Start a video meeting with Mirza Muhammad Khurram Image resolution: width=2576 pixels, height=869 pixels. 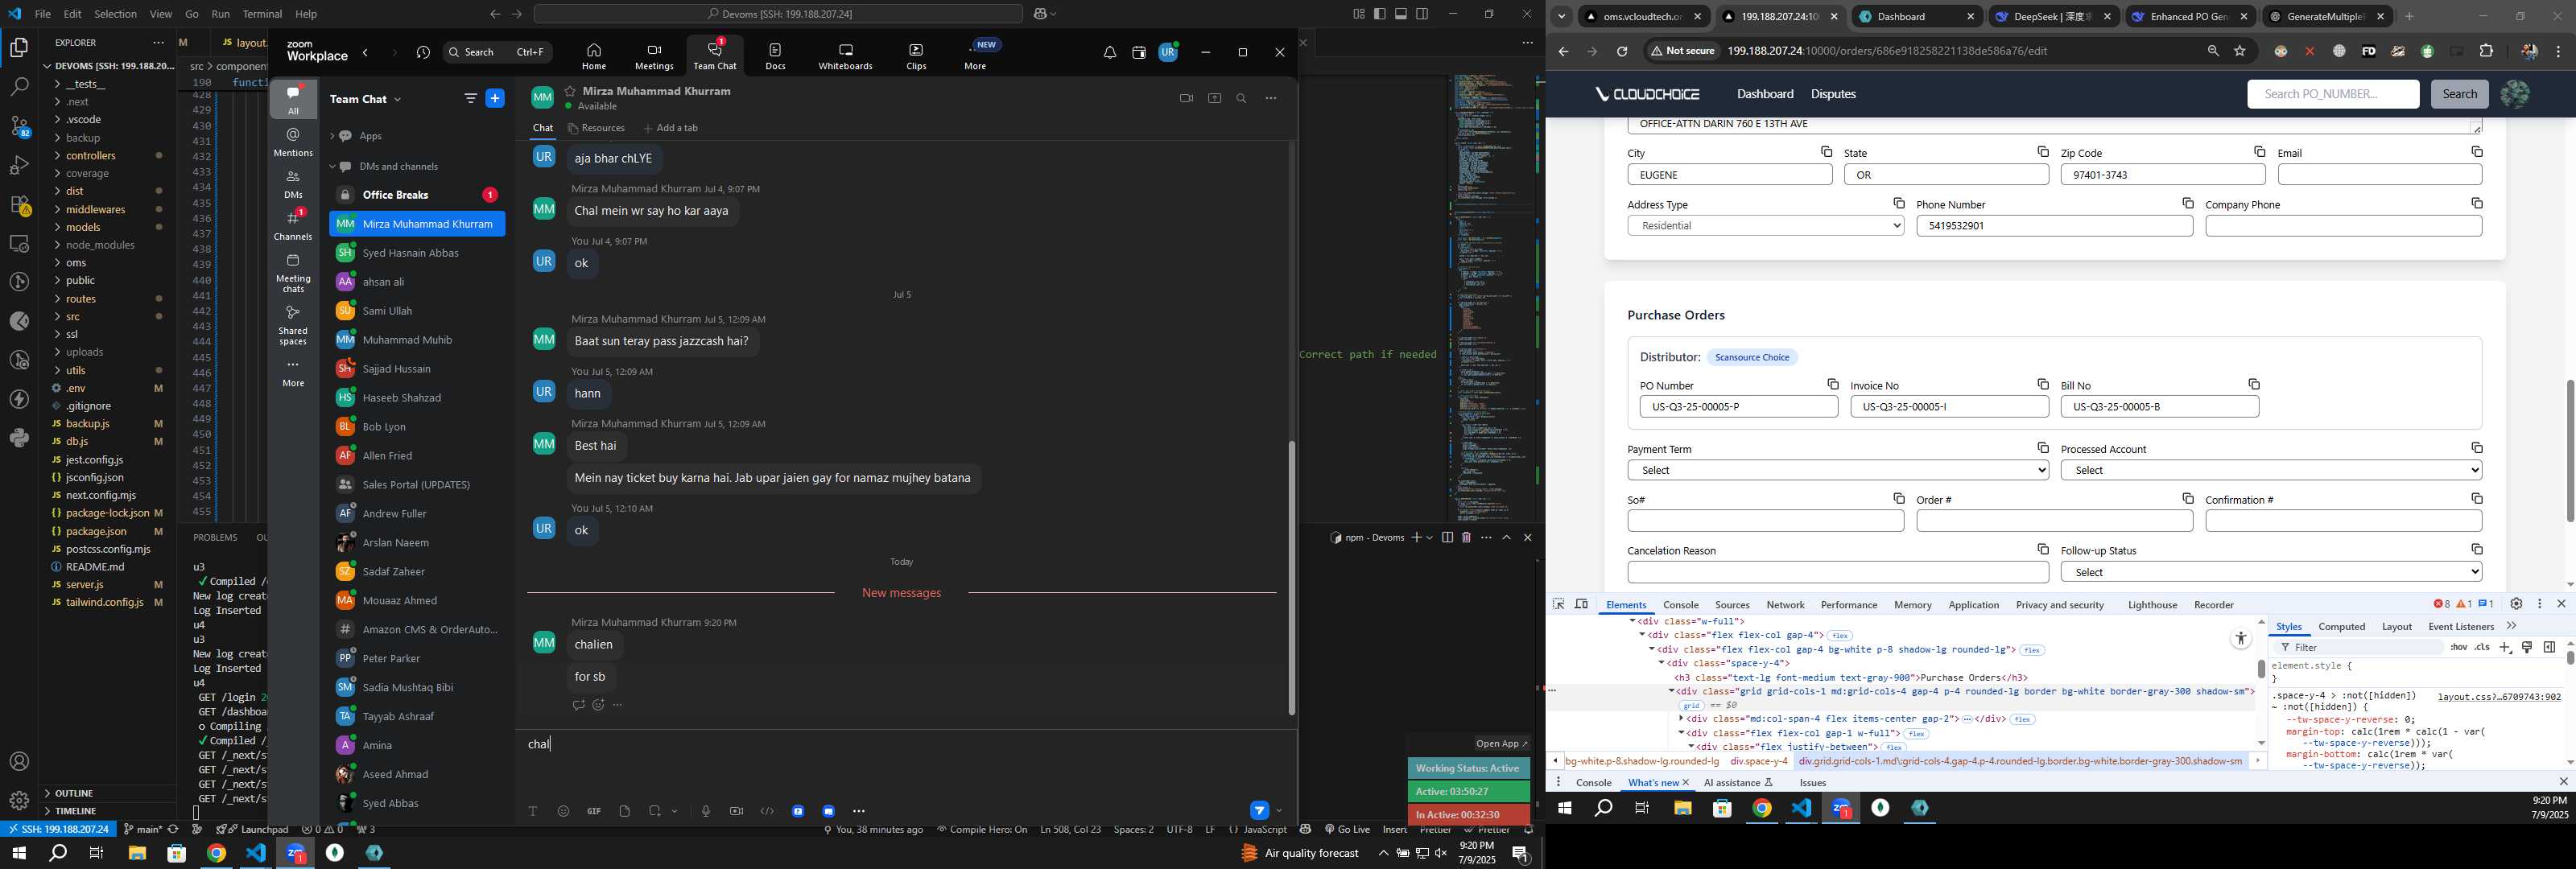pos(1186,98)
